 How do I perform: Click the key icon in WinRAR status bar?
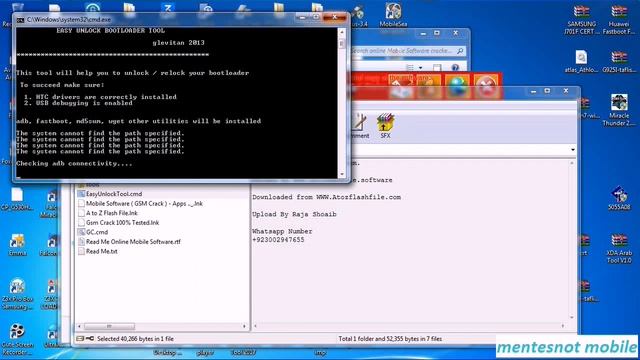[89, 338]
